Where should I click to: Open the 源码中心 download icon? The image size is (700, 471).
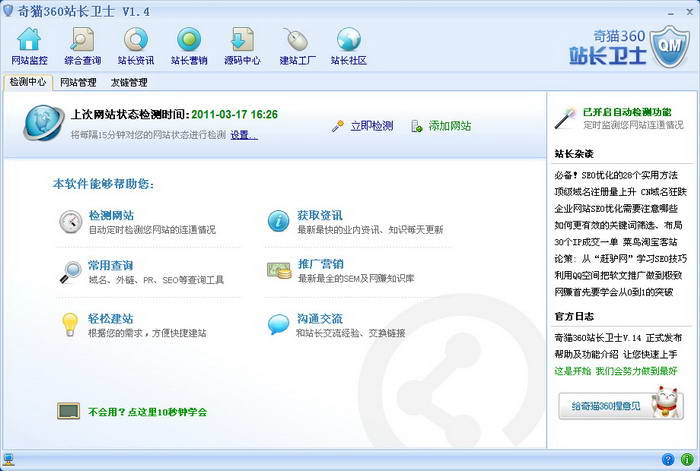[x=242, y=46]
